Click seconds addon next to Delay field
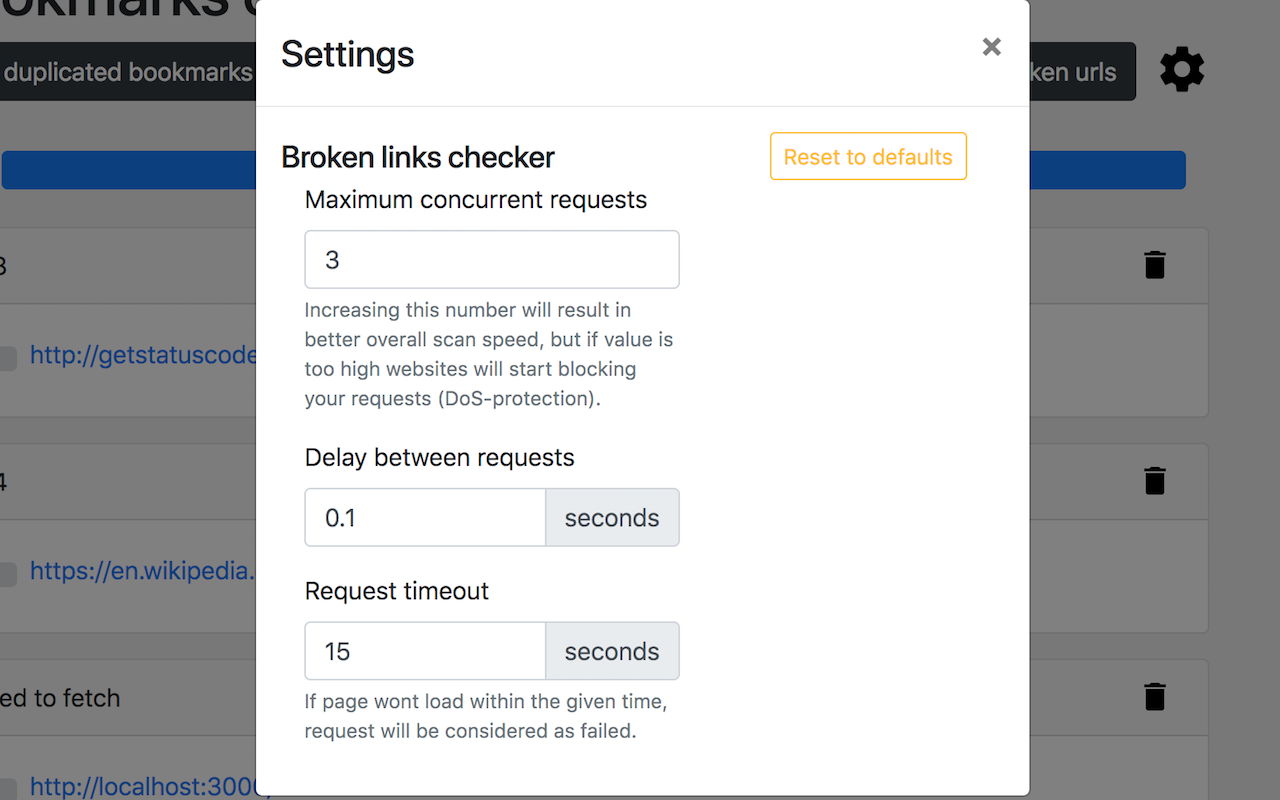The height and width of the screenshot is (800, 1280). coord(612,518)
